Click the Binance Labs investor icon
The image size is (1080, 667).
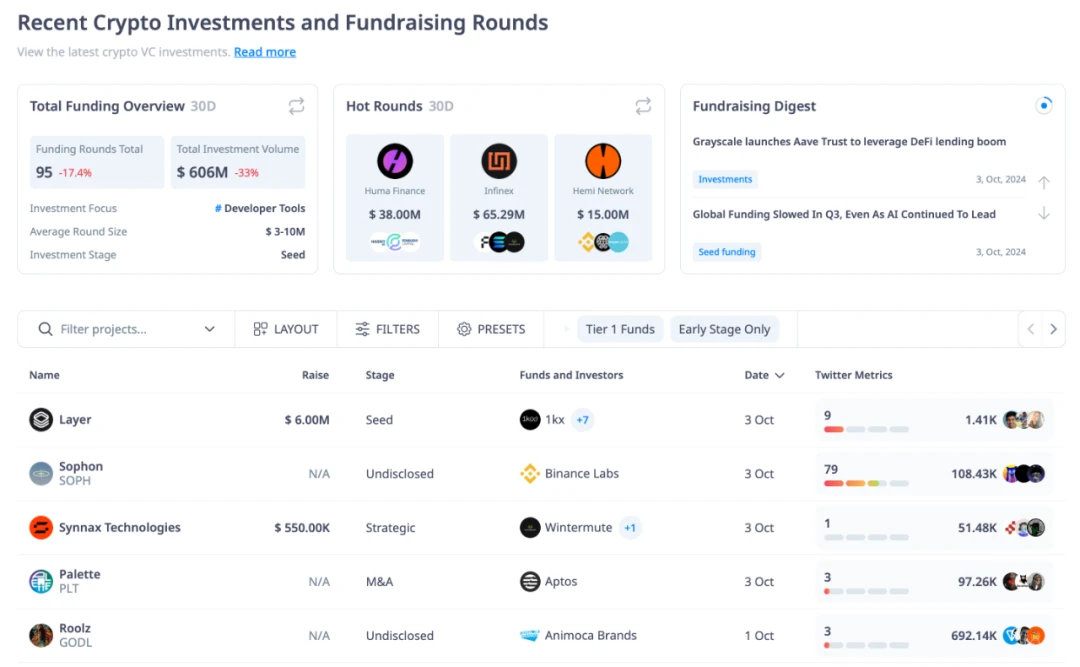click(x=530, y=474)
